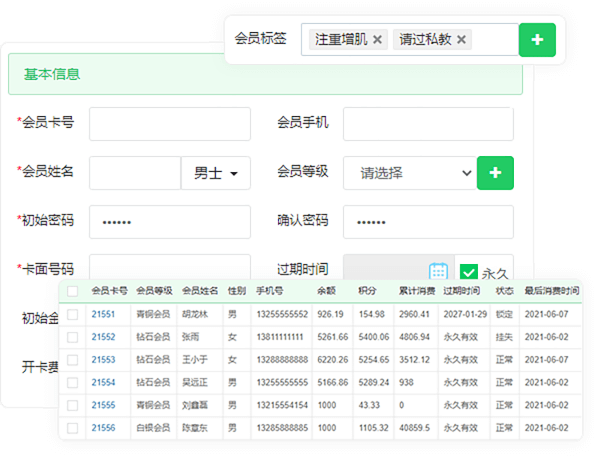
Task: Click the 会员姓名 input field
Action: coord(135,173)
